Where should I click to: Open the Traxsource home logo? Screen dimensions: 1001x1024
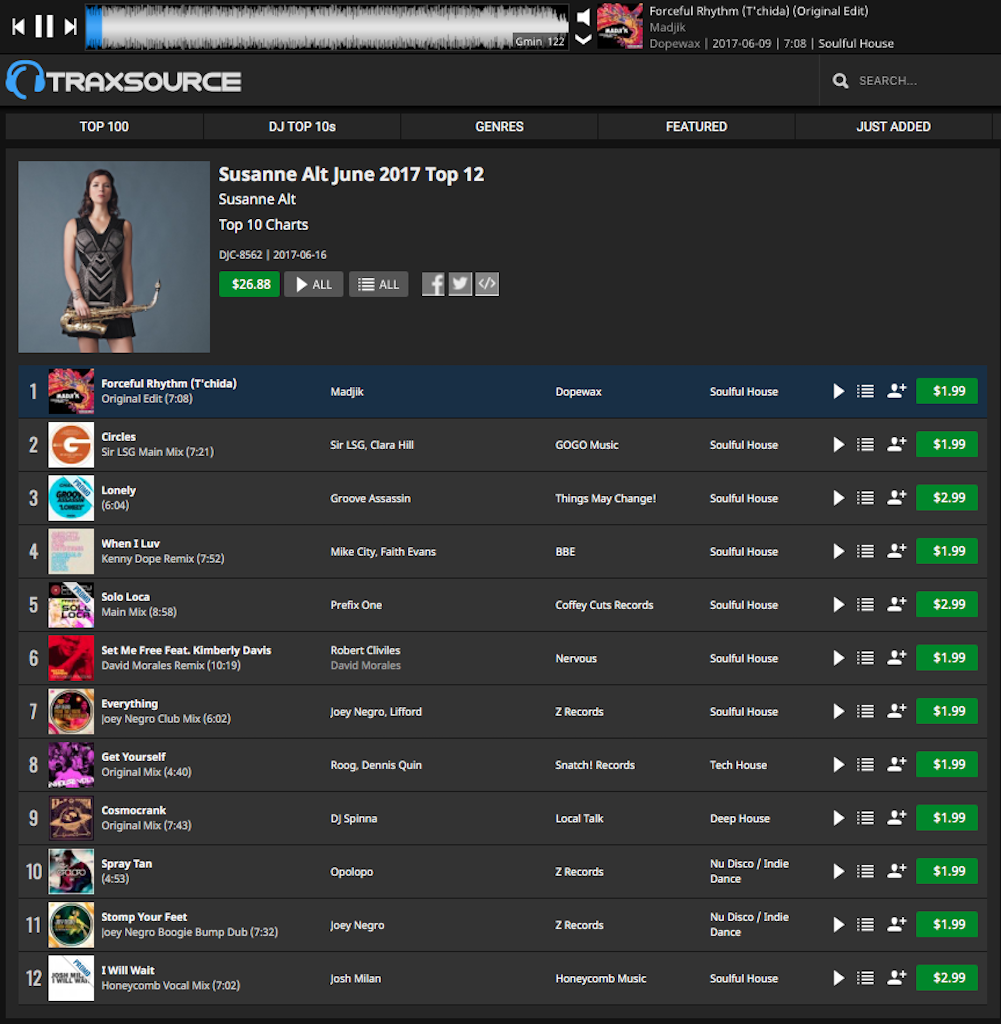(x=124, y=80)
